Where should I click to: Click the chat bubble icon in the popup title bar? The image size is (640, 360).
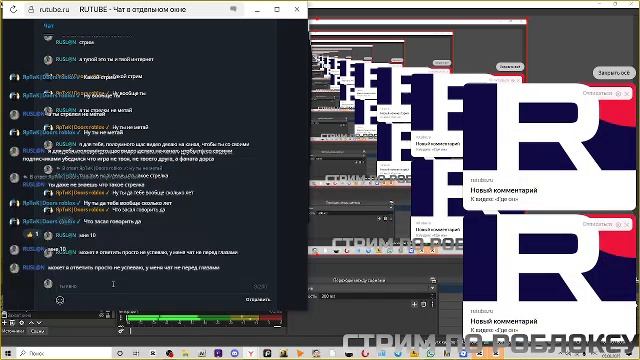tap(233, 9)
